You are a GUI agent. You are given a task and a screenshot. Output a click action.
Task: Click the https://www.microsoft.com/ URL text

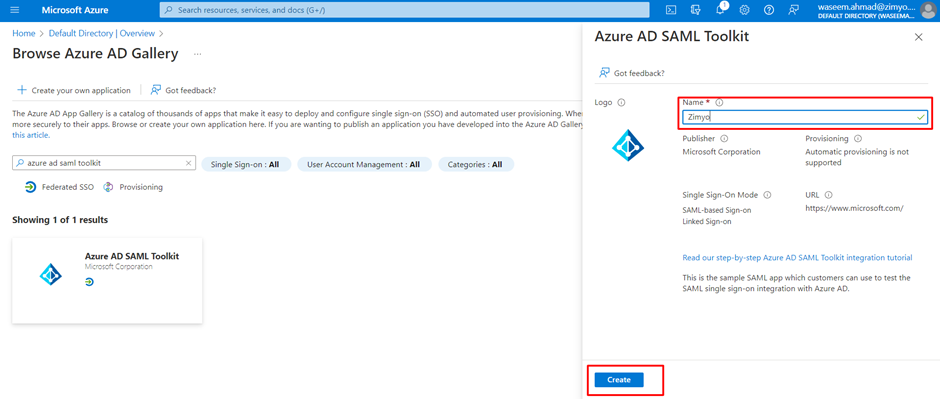854,208
